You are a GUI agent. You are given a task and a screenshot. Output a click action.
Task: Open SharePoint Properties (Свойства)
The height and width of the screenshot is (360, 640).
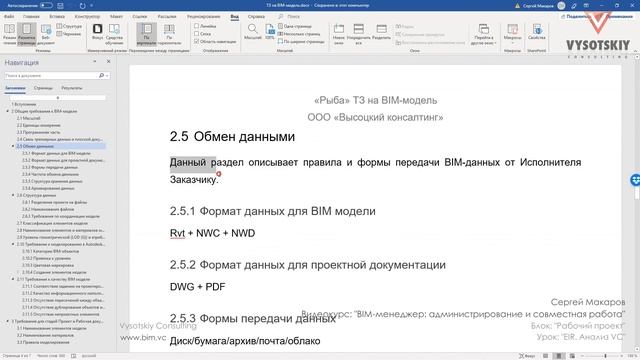537,32
